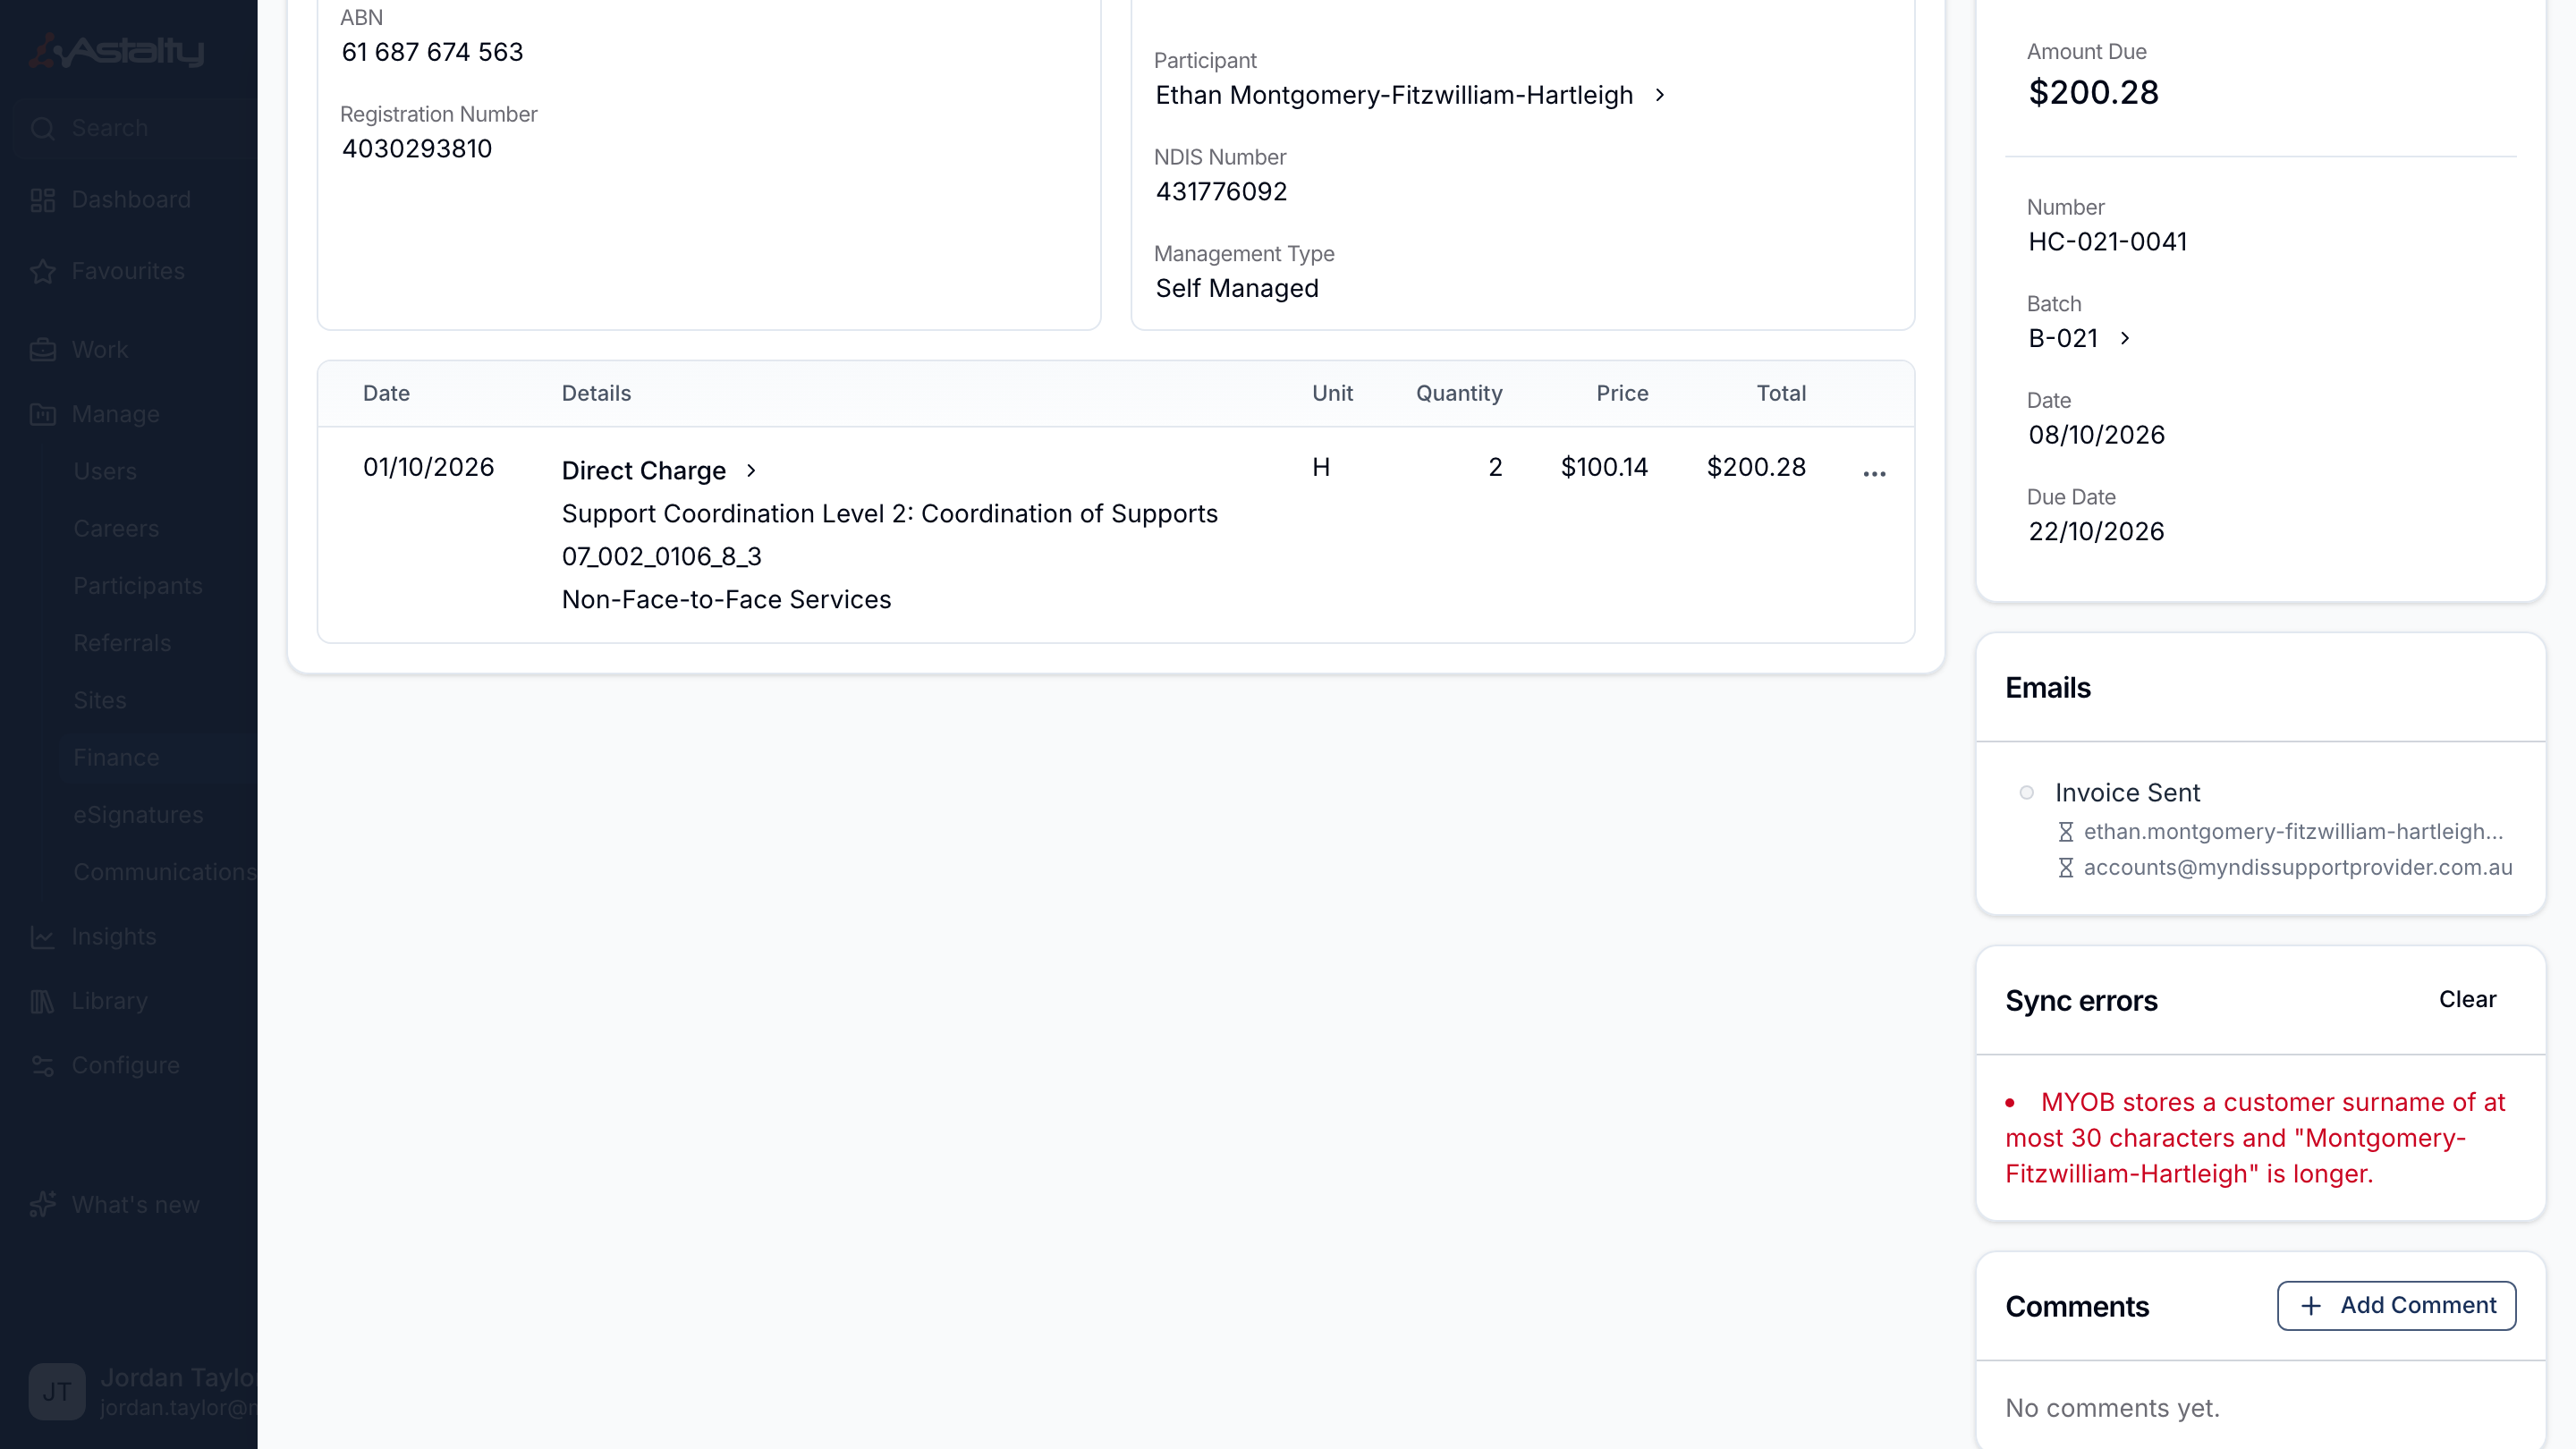
Task: Click the Jordan Taylor account name
Action: tap(178, 1378)
